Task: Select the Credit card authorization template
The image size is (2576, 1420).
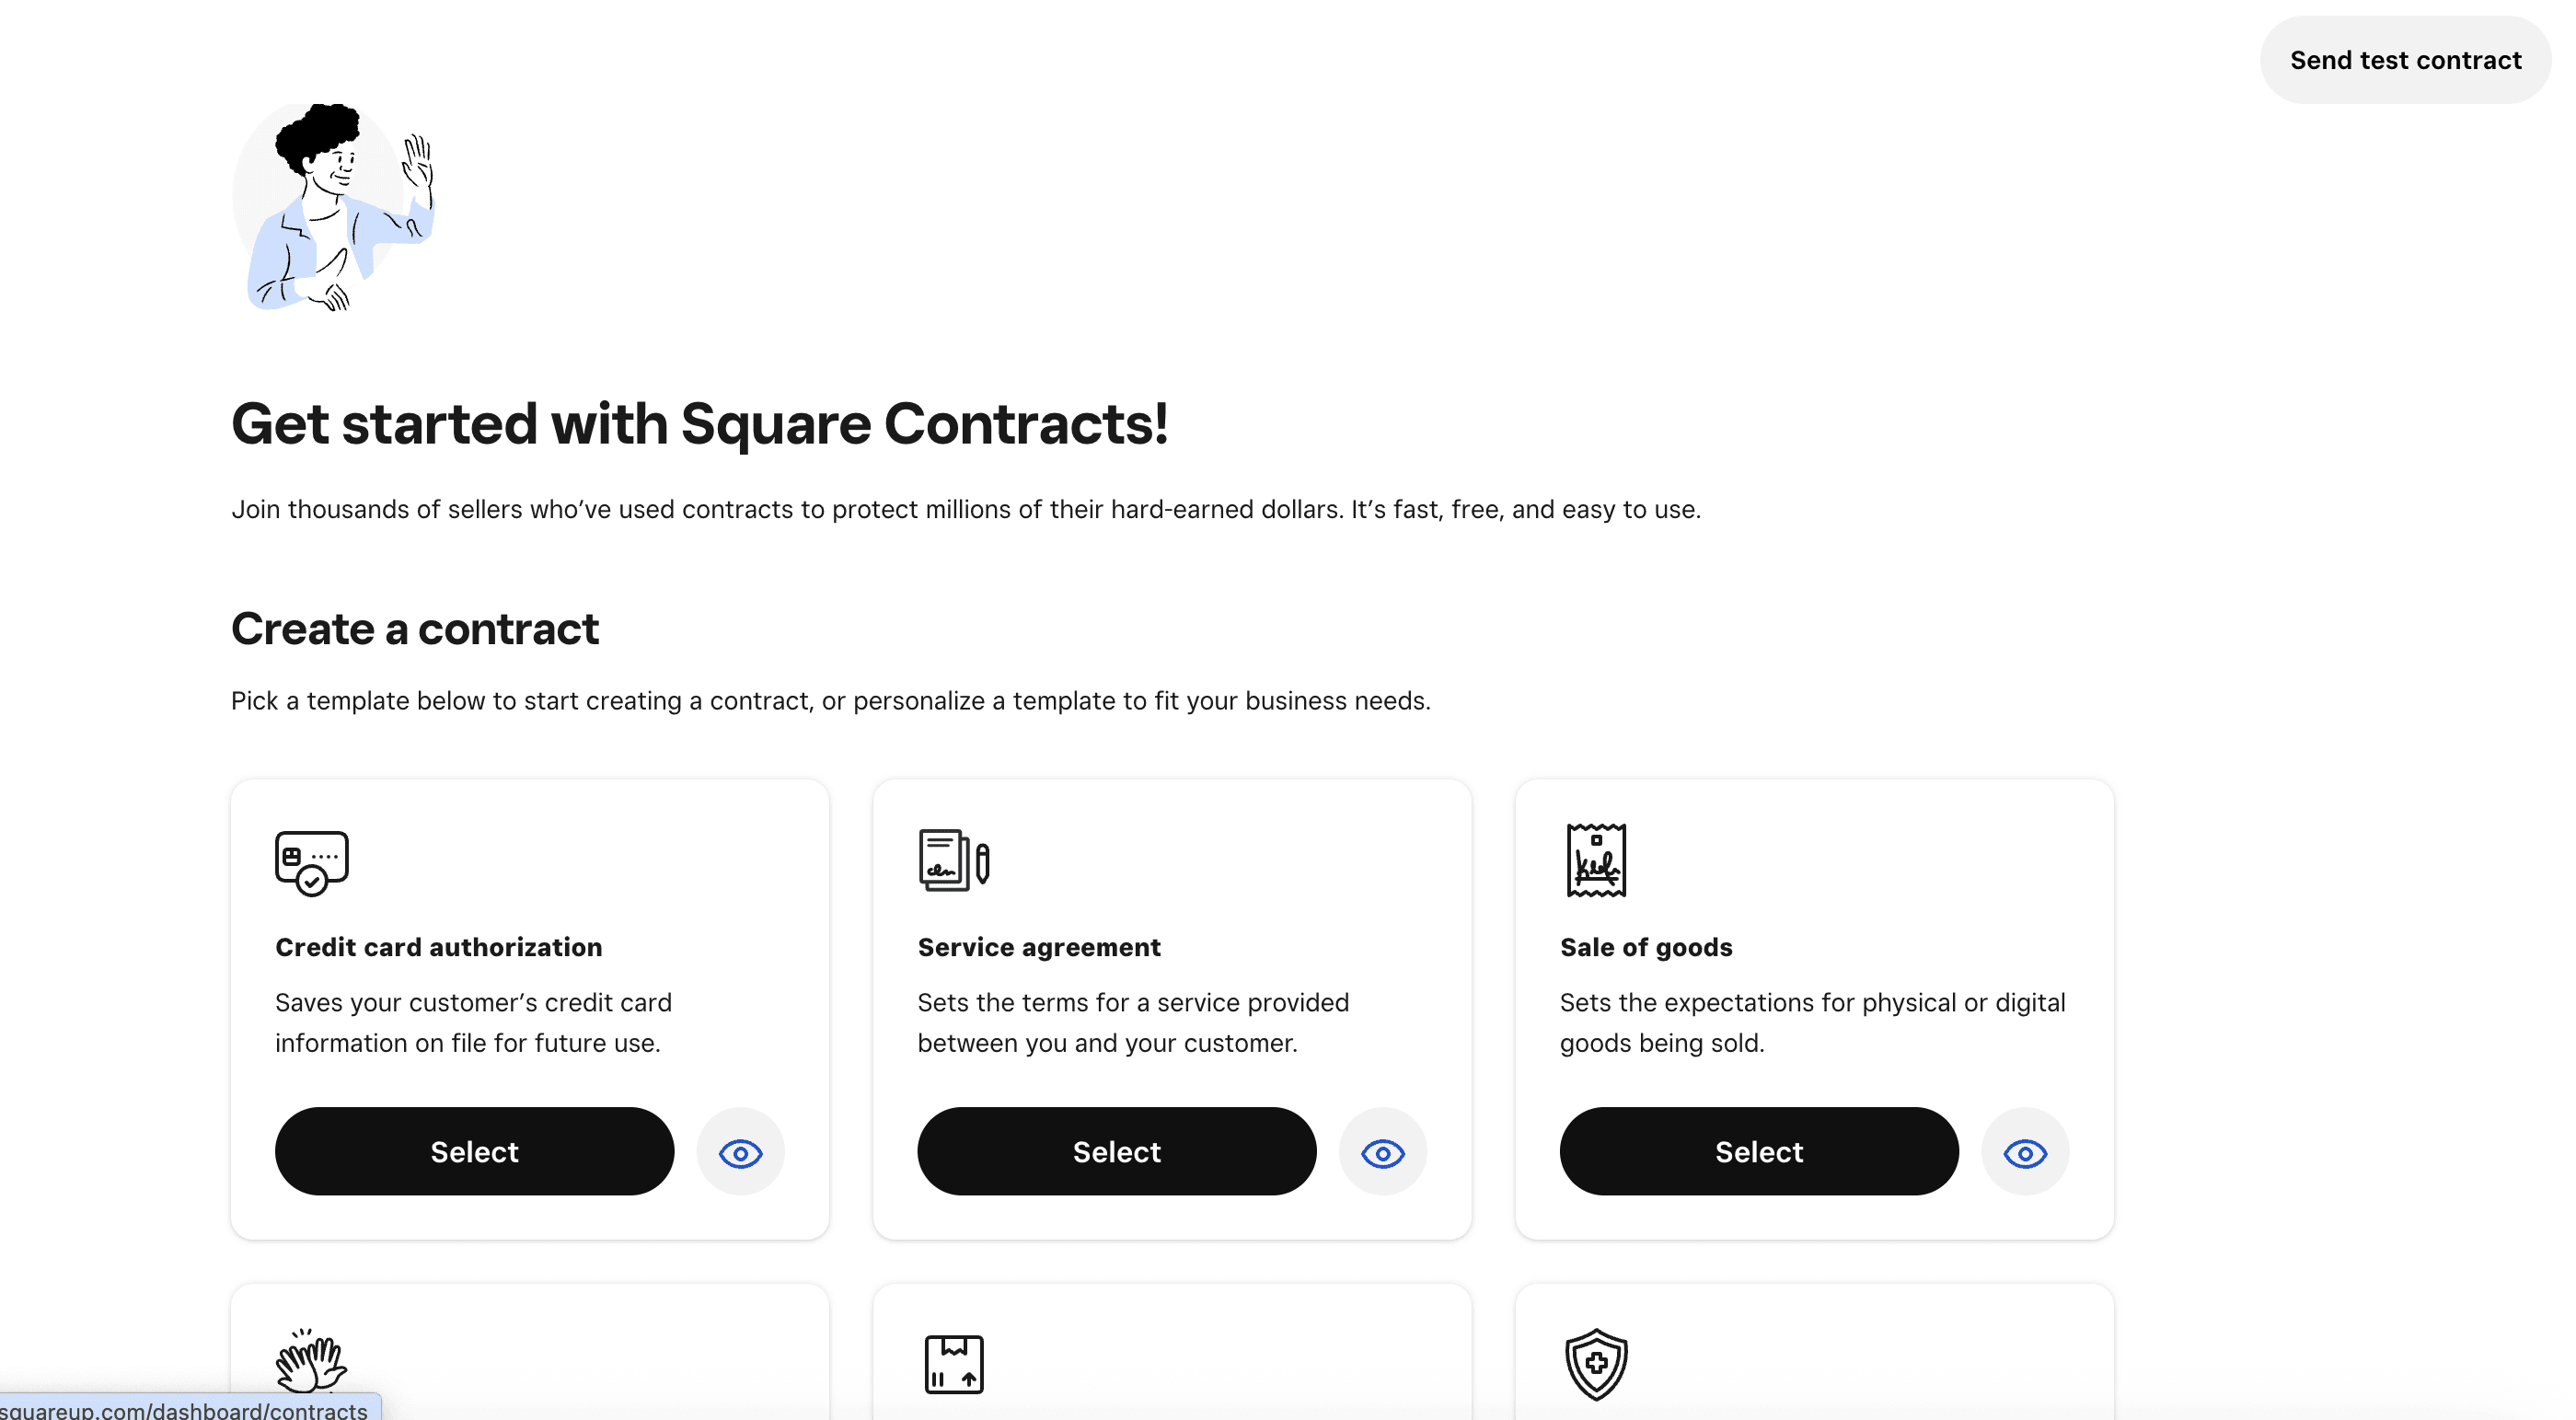Action: 474,1152
